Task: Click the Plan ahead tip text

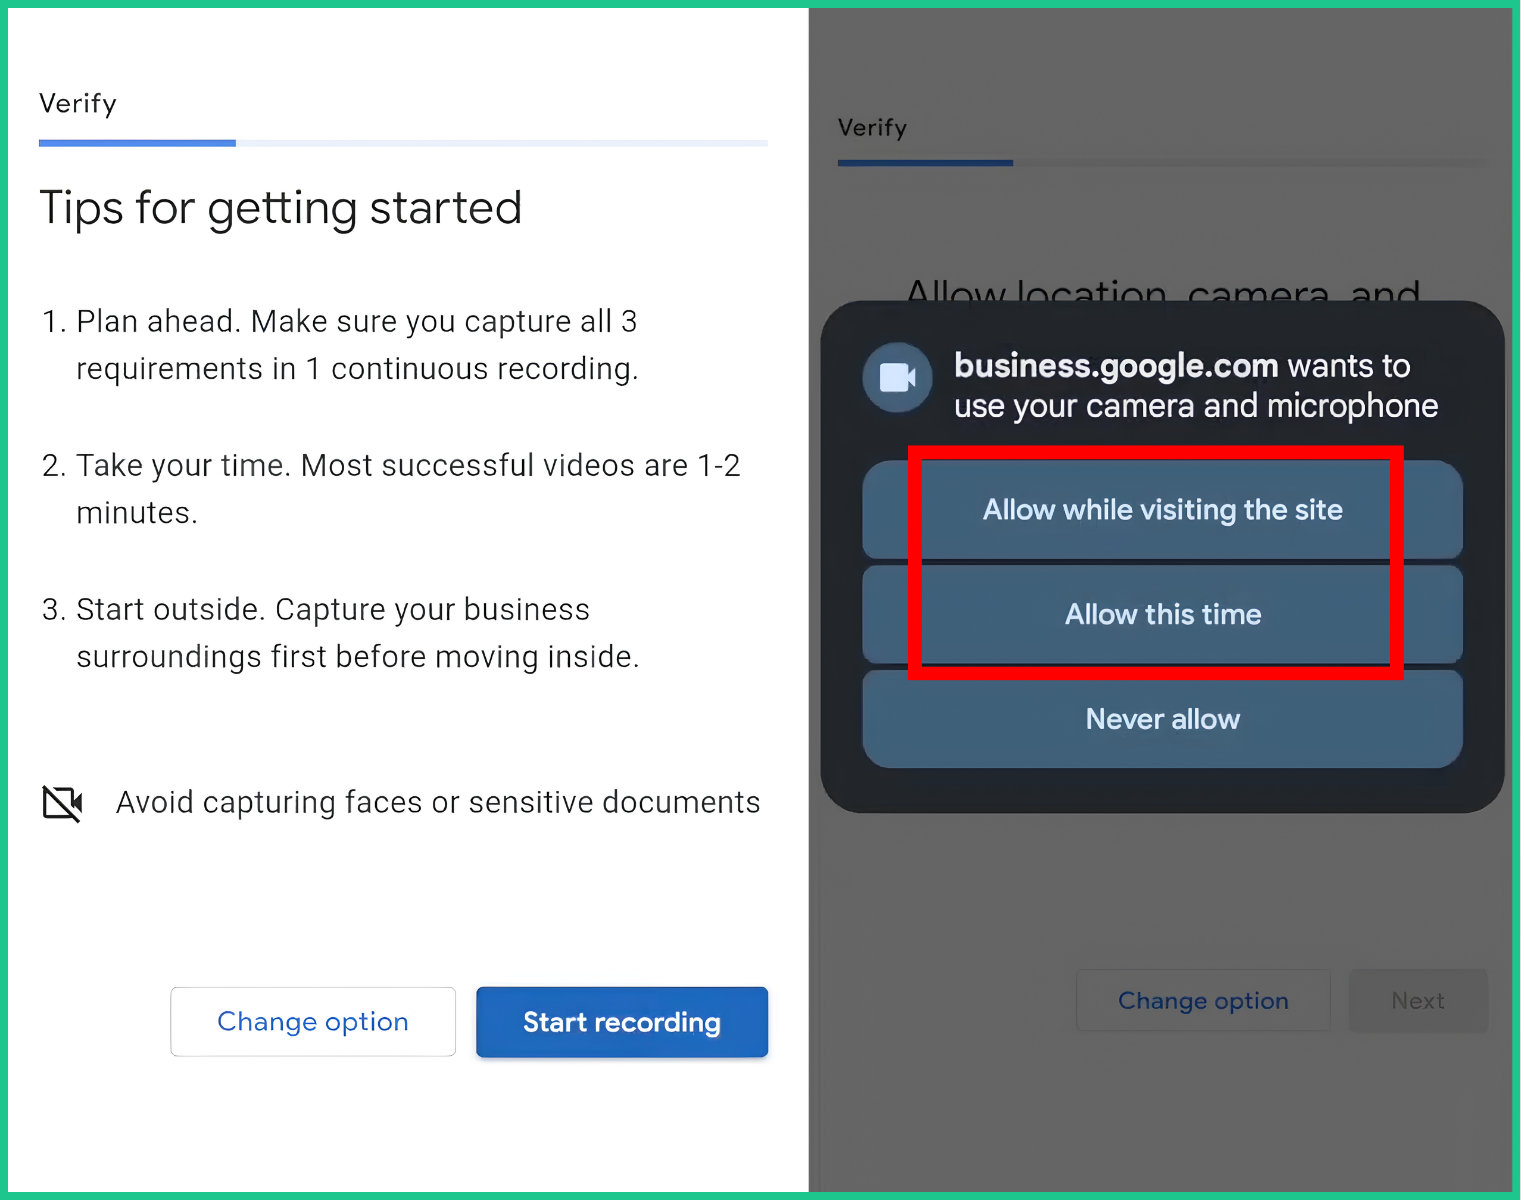Action: [x=357, y=345]
